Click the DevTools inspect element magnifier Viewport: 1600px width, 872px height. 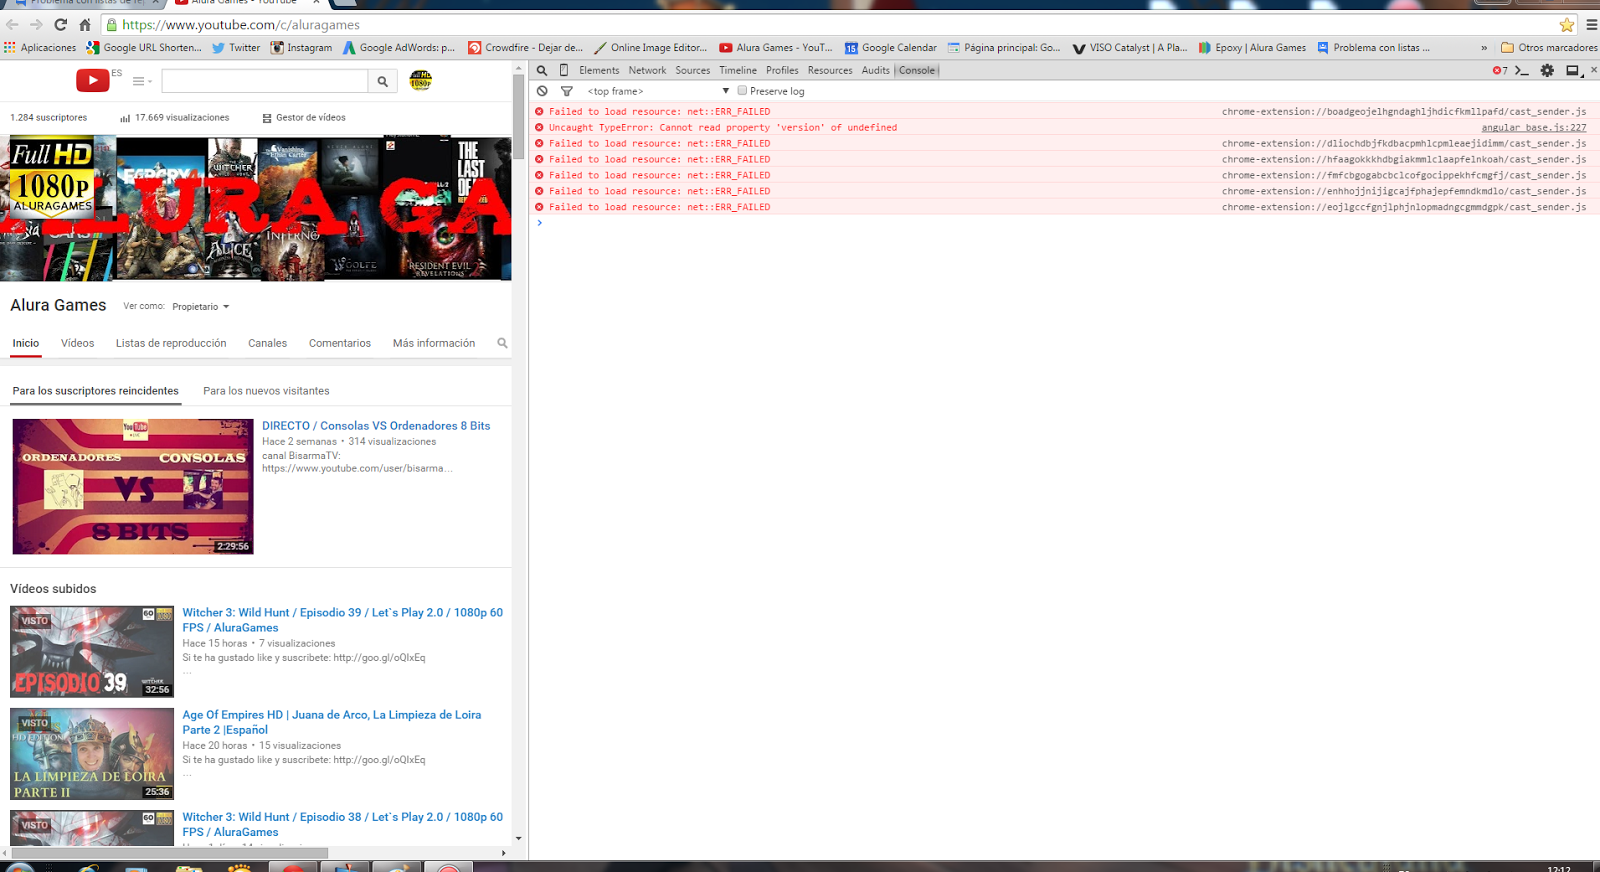point(542,70)
